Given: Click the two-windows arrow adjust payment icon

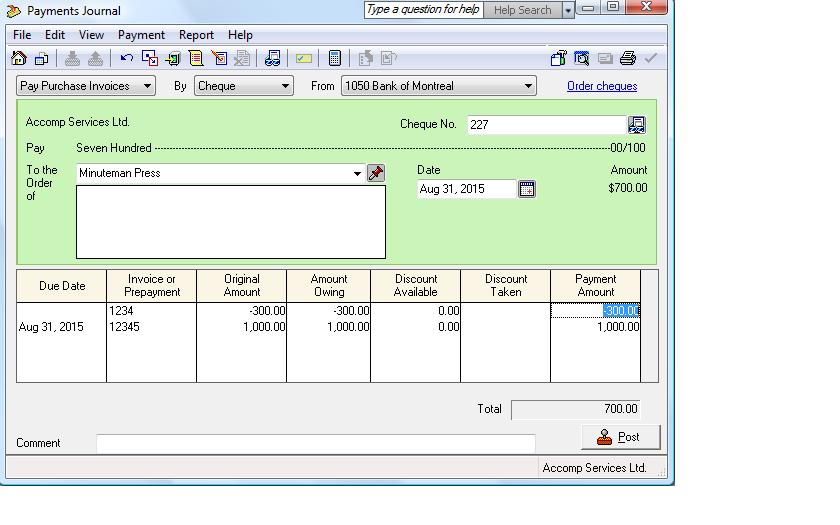Looking at the screenshot, I should [150, 58].
